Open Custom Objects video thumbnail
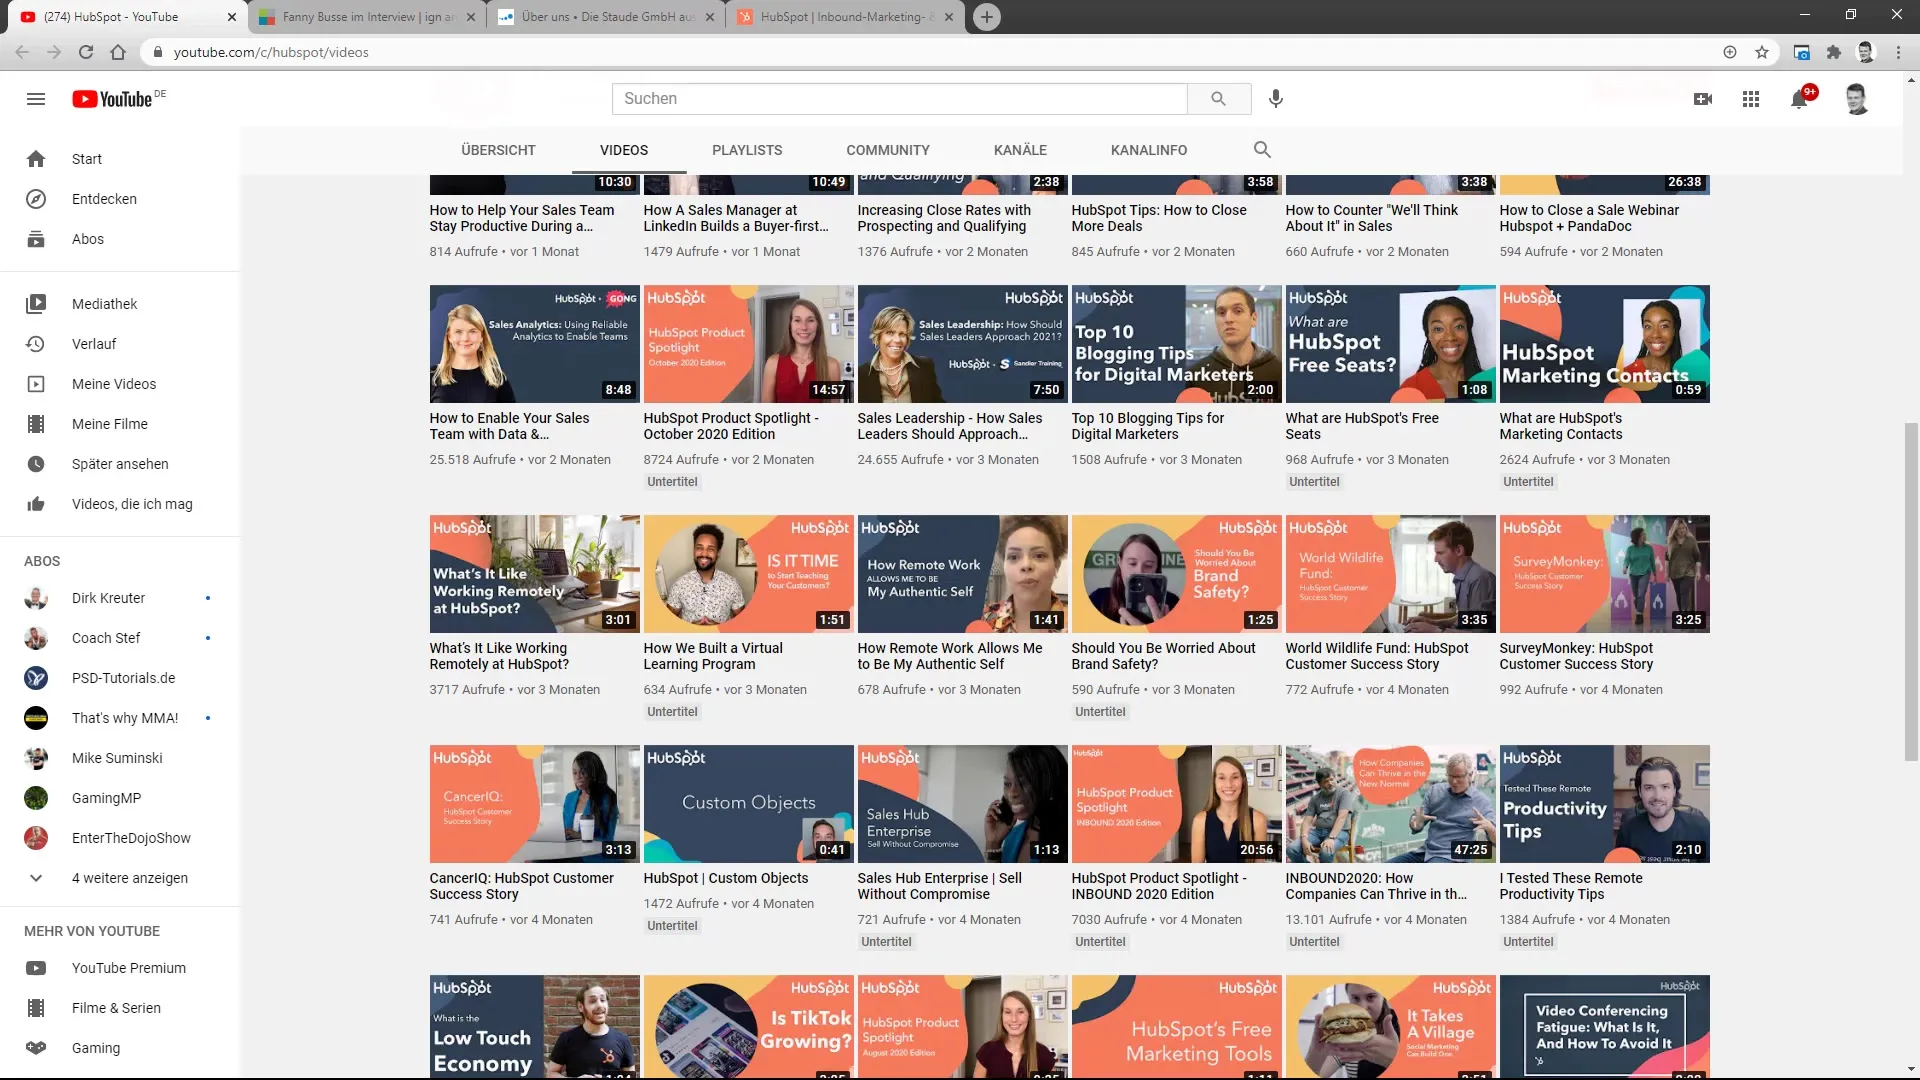Screen dimensions: 1920x1080 (x=748, y=804)
